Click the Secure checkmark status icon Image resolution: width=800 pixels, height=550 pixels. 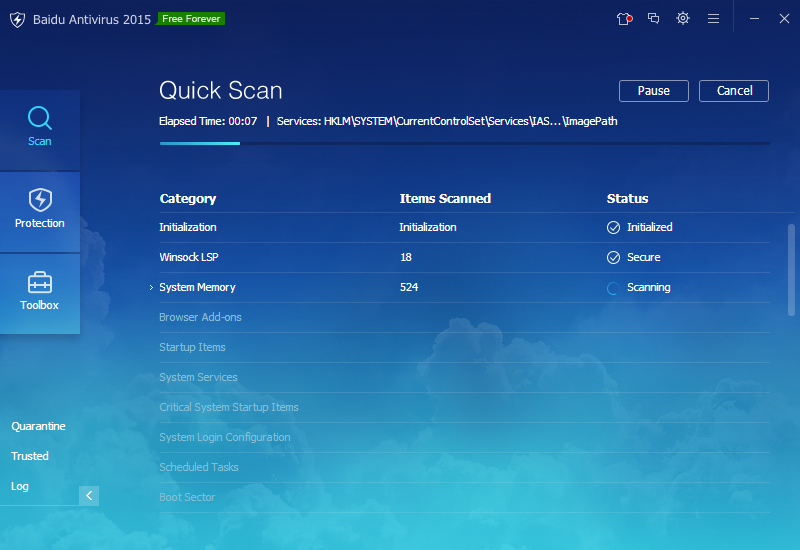(x=613, y=258)
